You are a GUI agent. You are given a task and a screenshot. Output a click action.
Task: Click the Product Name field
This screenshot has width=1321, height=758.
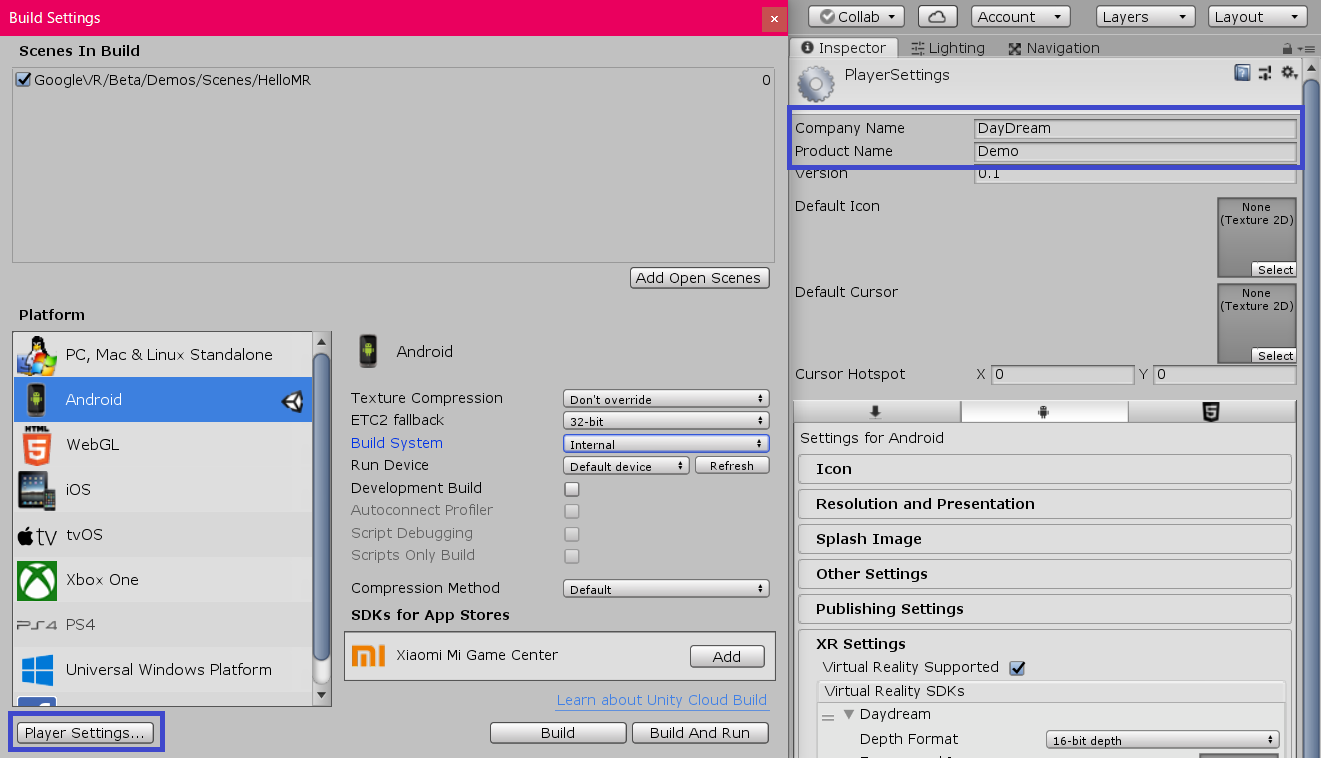pyautogui.click(x=1135, y=151)
